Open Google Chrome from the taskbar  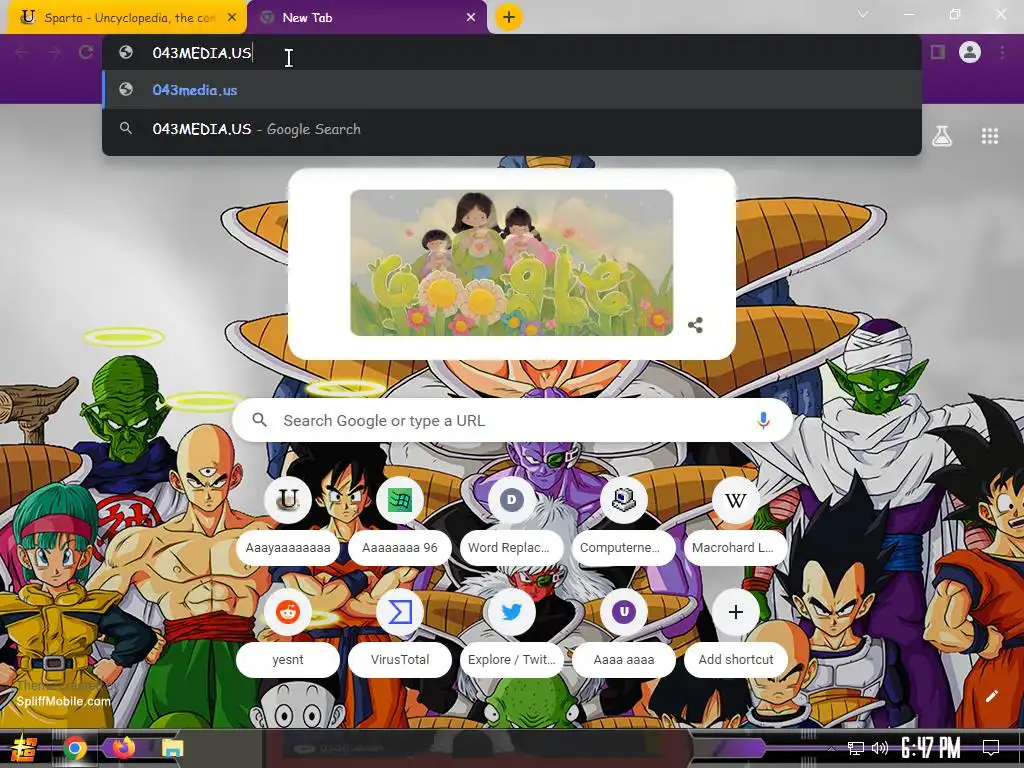pyautogui.click(x=74, y=748)
